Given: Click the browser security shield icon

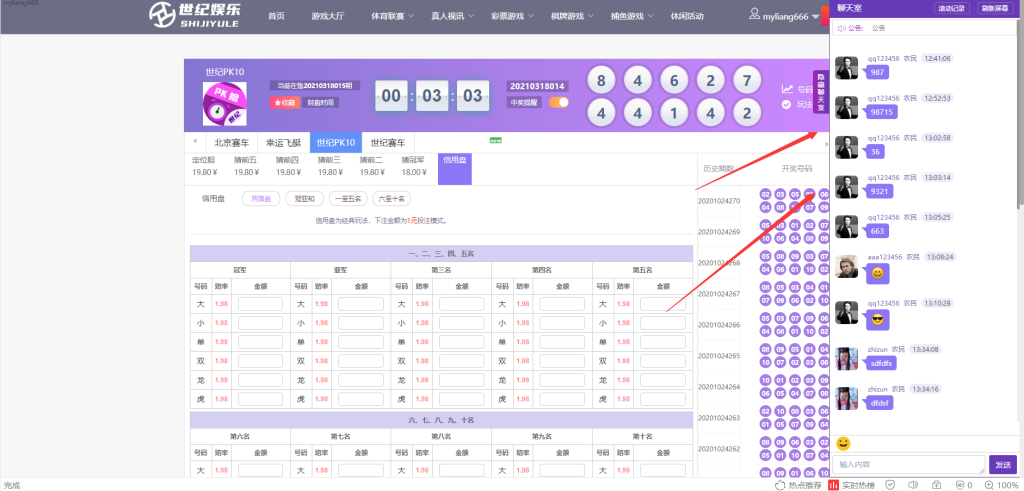Looking at the screenshot, I should 889,484.
